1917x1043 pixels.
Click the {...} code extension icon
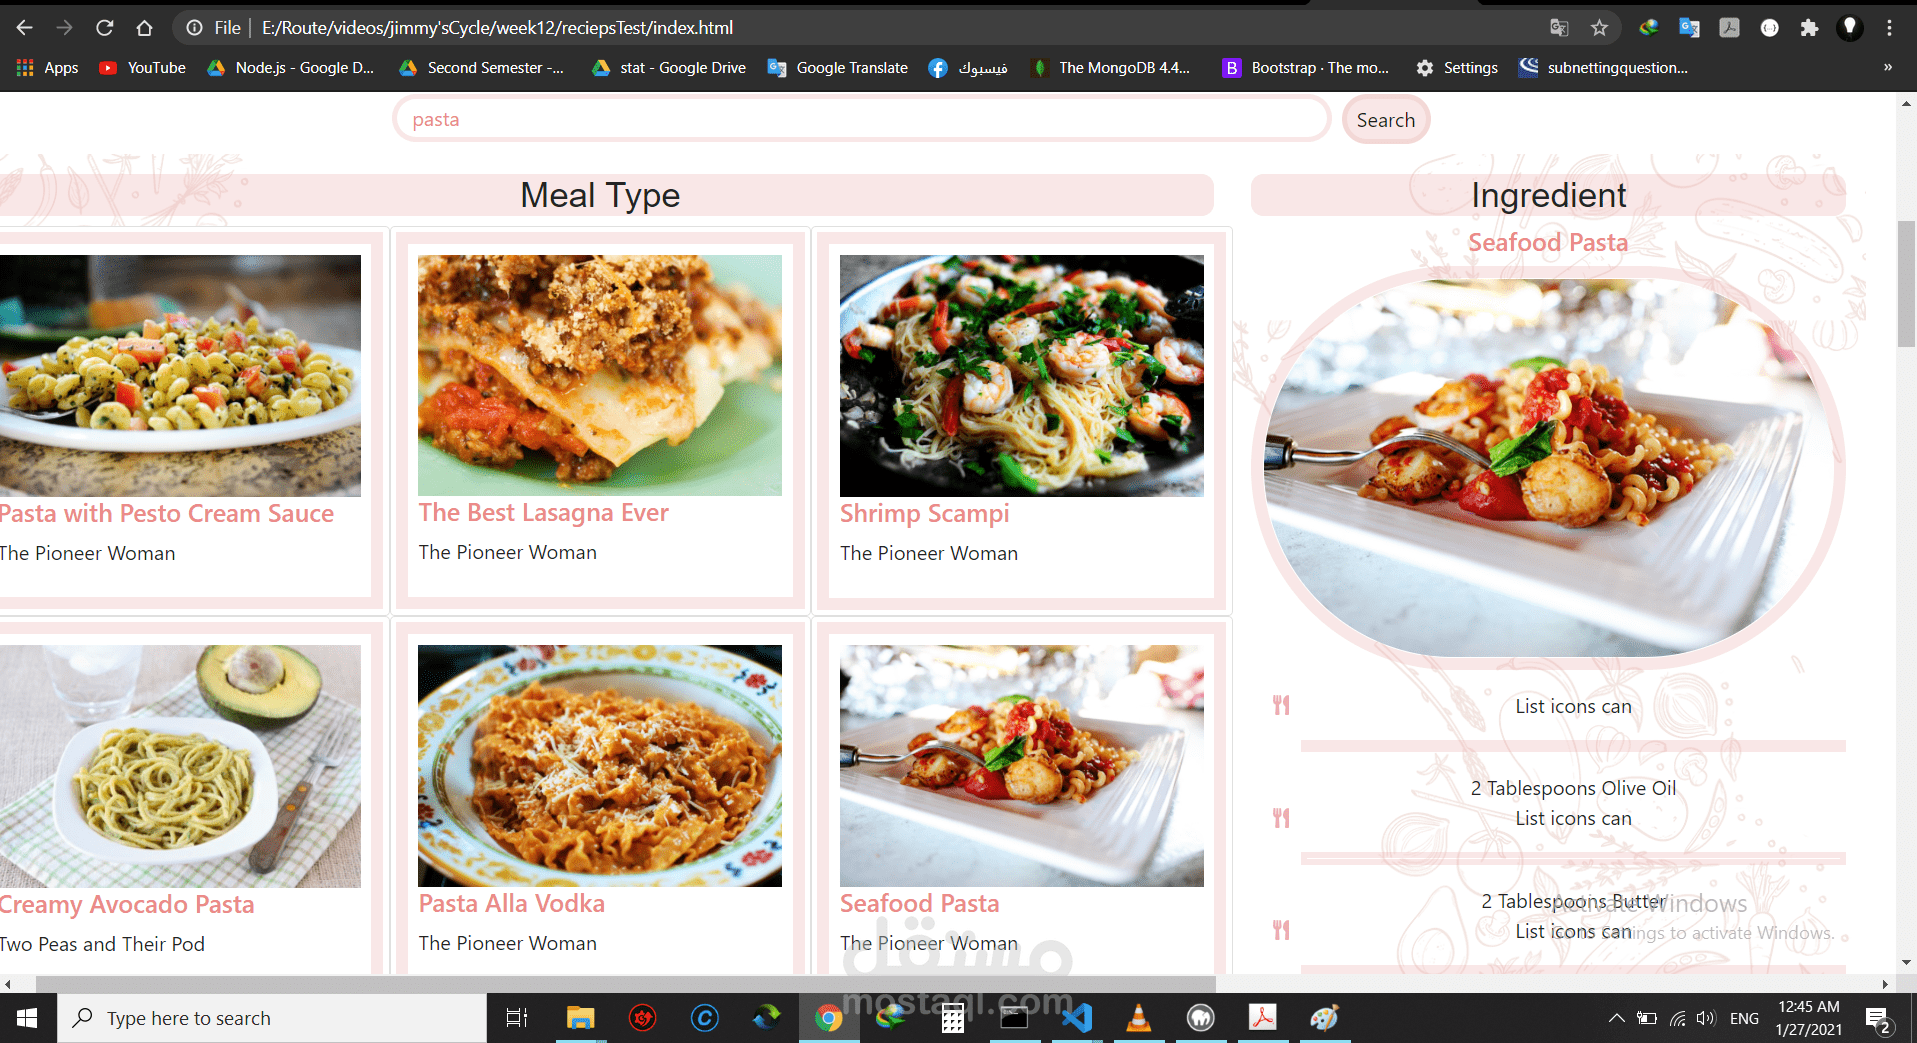[x=1769, y=27]
